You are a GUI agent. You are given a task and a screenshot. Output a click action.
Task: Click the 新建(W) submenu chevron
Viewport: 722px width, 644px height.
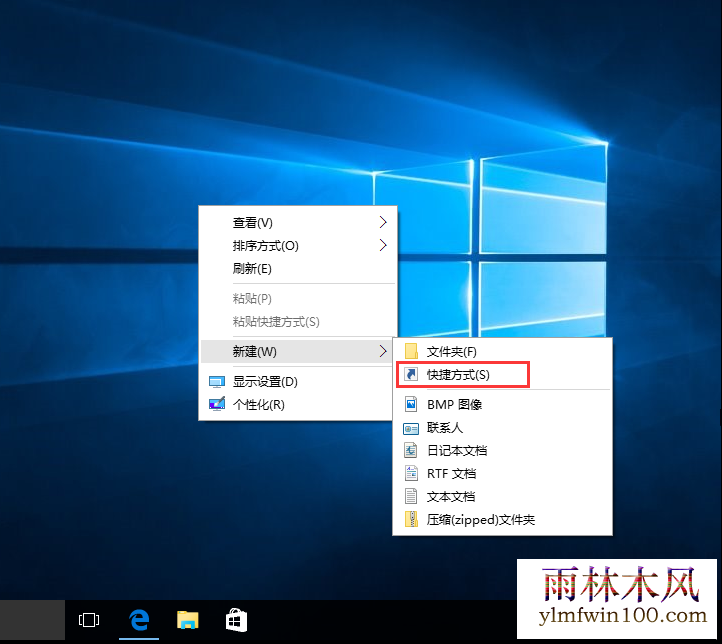383,351
